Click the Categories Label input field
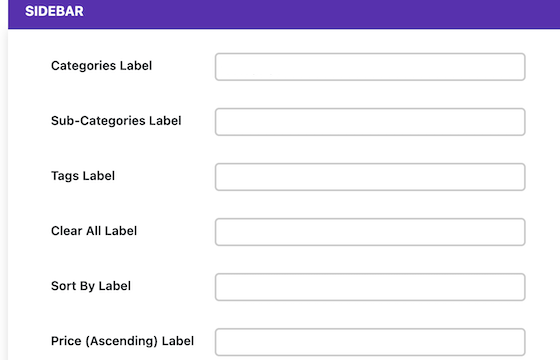 click(370, 67)
